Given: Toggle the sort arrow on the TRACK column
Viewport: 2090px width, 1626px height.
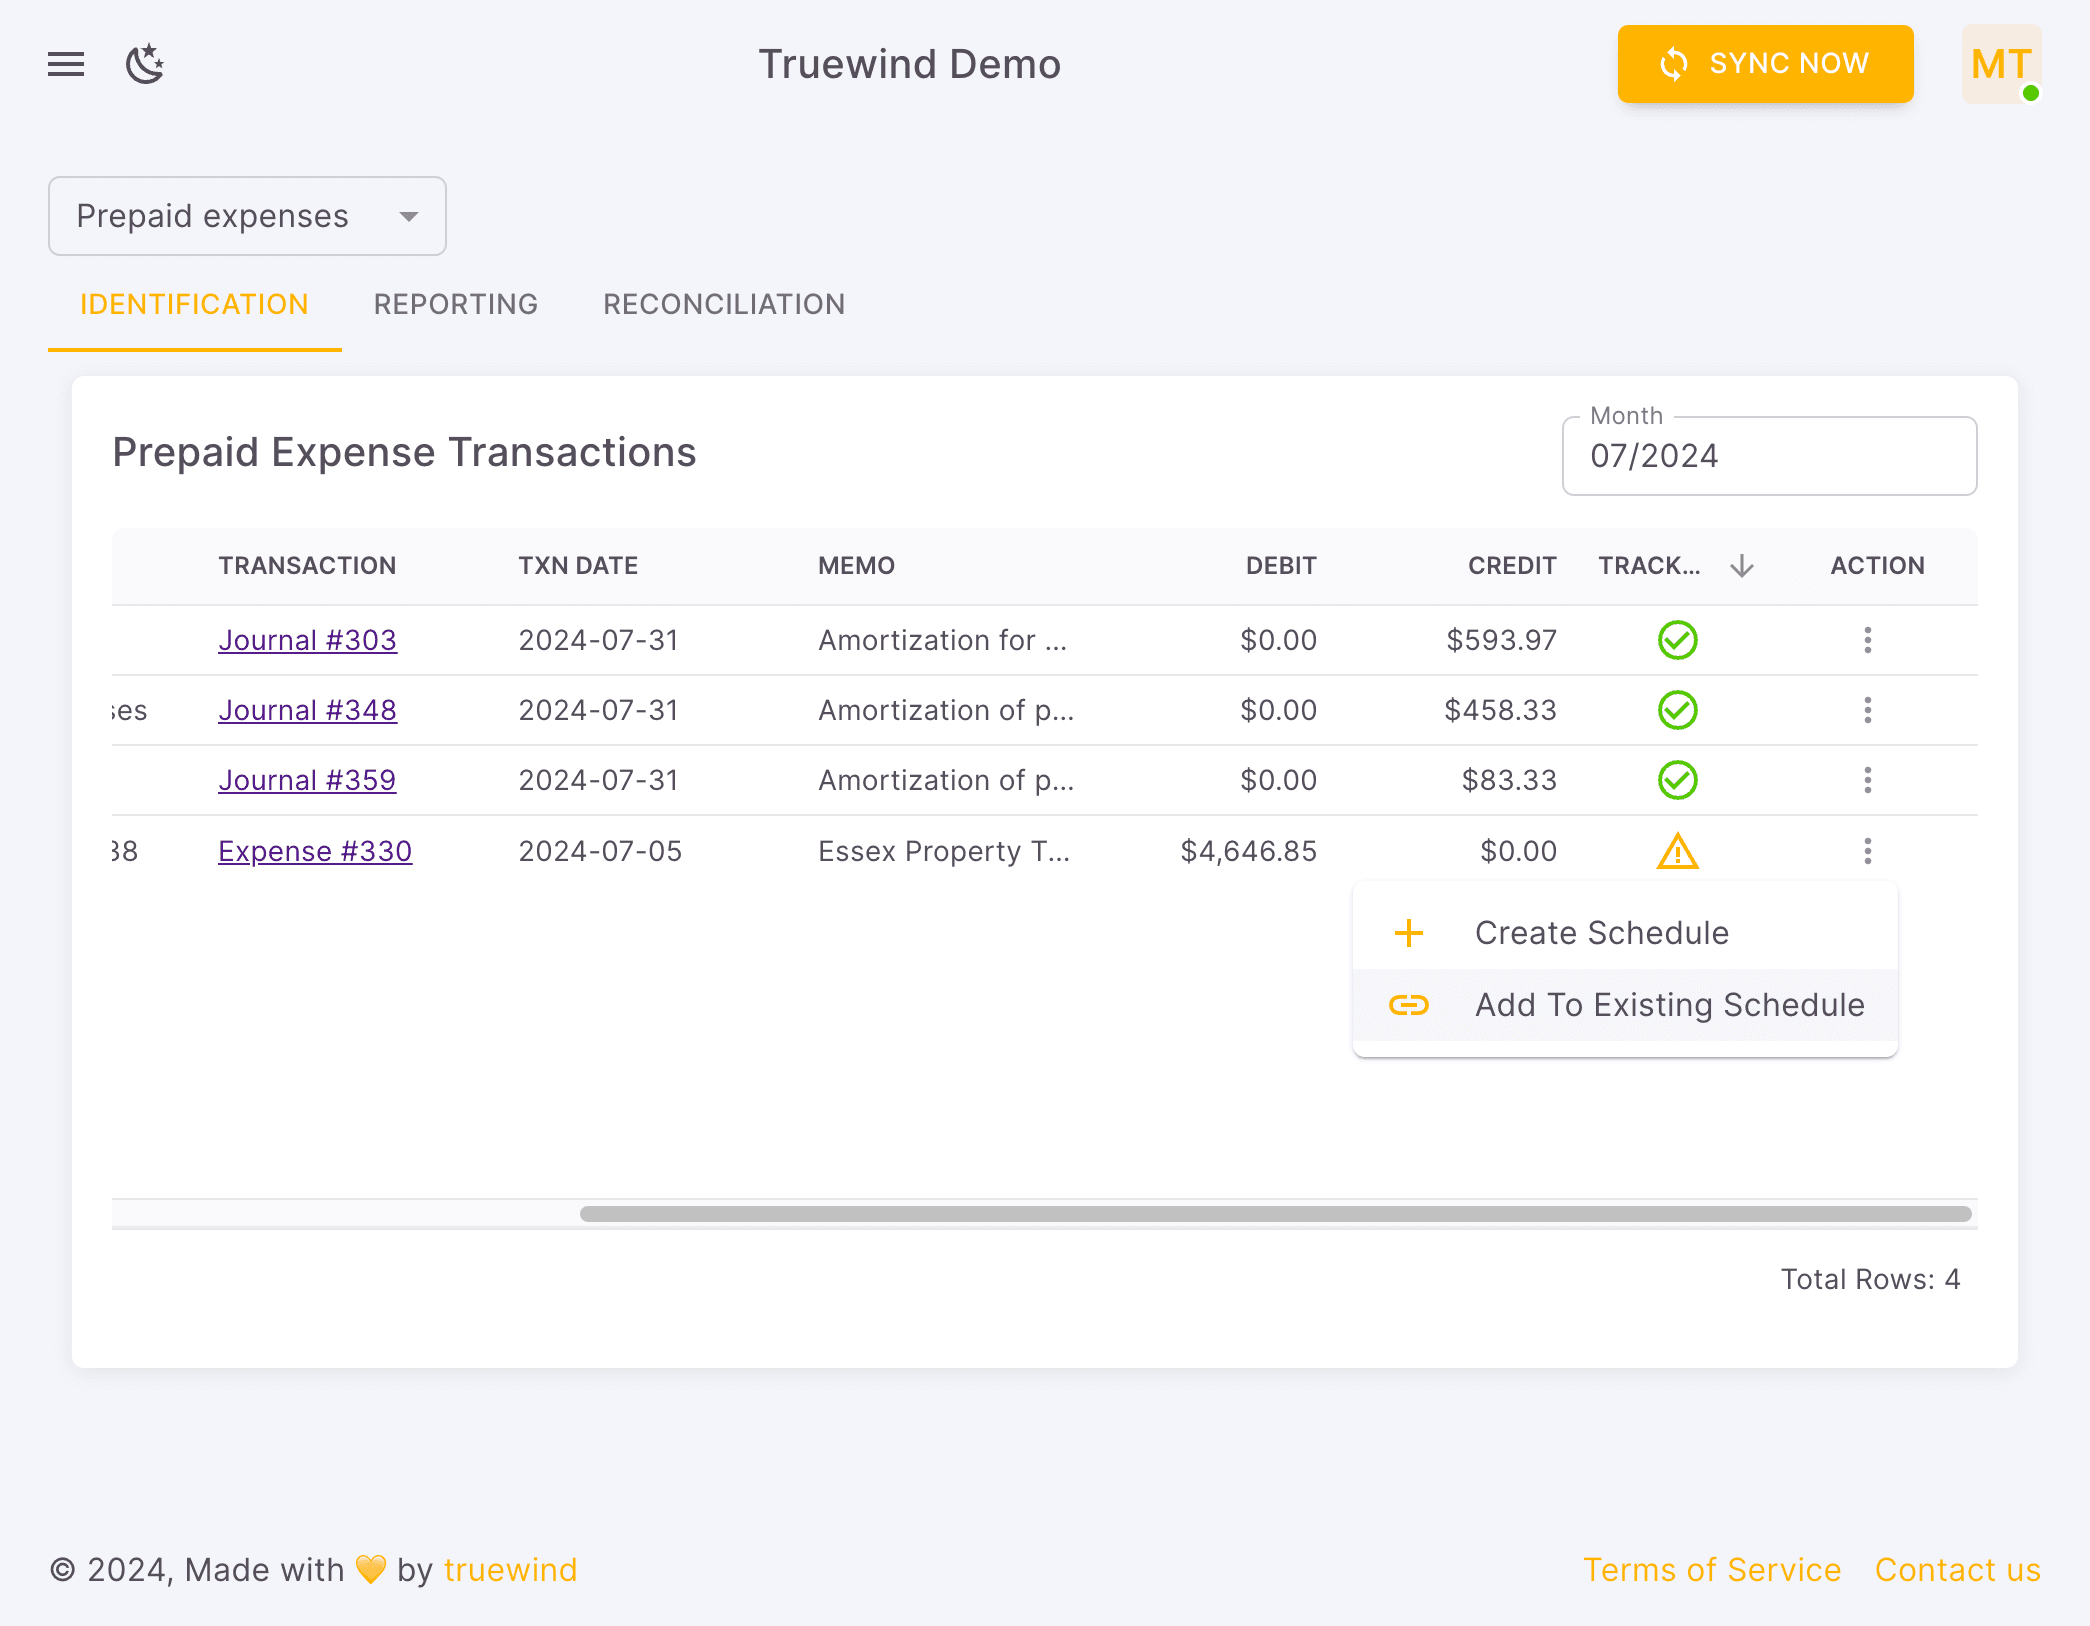Looking at the screenshot, I should tap(1742, 565).
